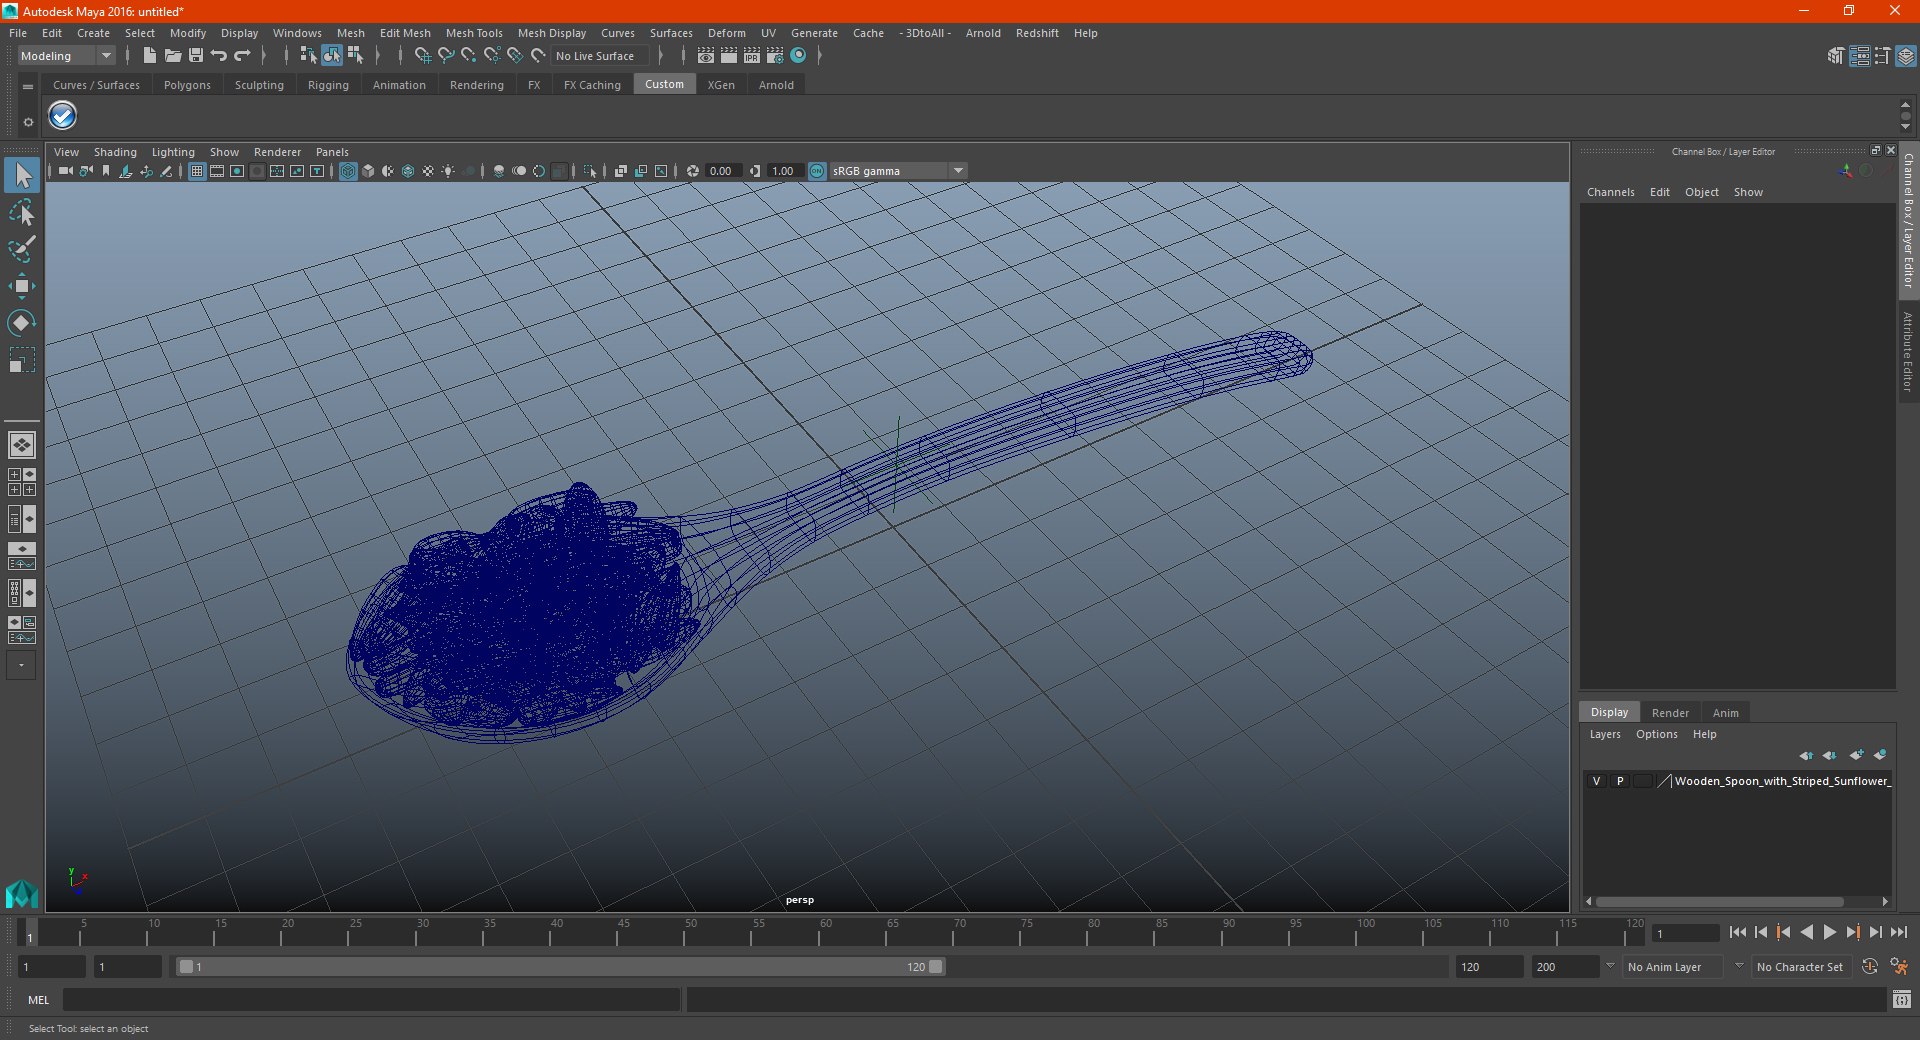This screenshot has width=1920, height=1040.
Task: Switch to the Rigging shelf tab
Action: click(x=328, y=85)
